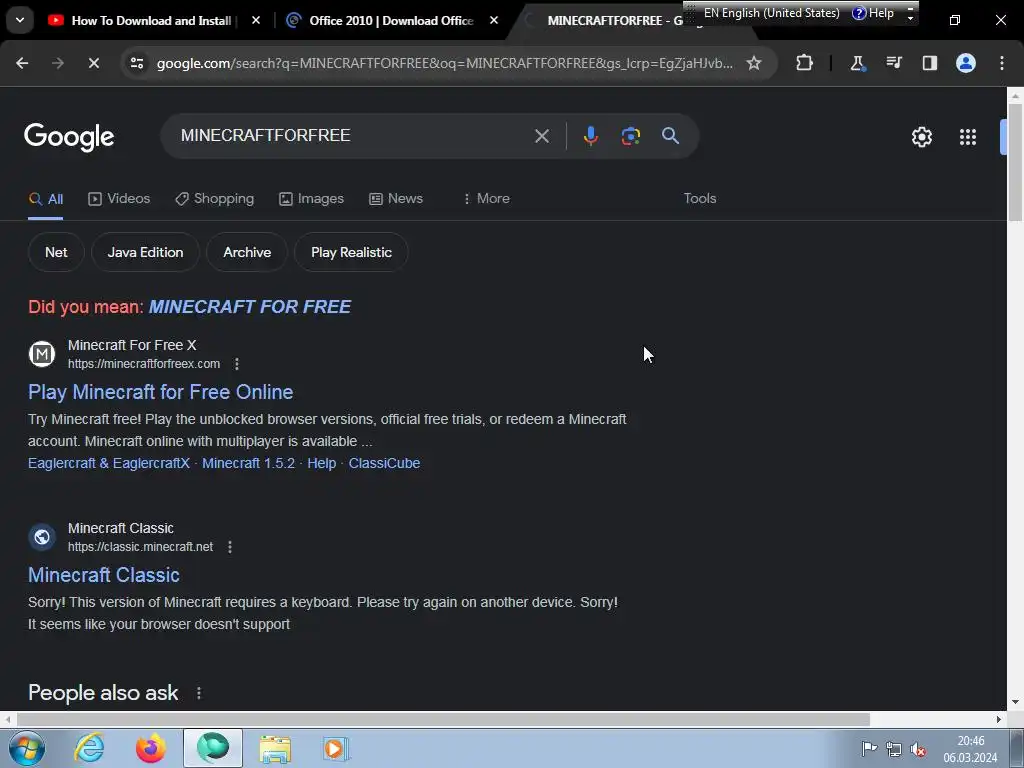Open the Chrome three-dot menu
This screenshot has height=768, width=1024.
click(1002, 63)
